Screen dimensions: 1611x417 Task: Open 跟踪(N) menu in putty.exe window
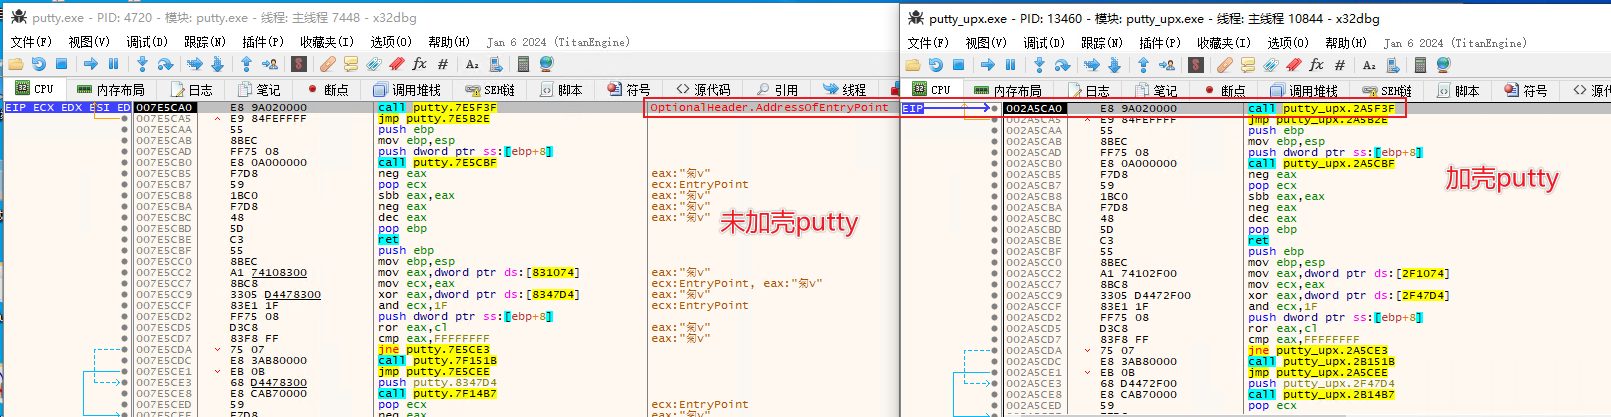click(x=205, y=42)
